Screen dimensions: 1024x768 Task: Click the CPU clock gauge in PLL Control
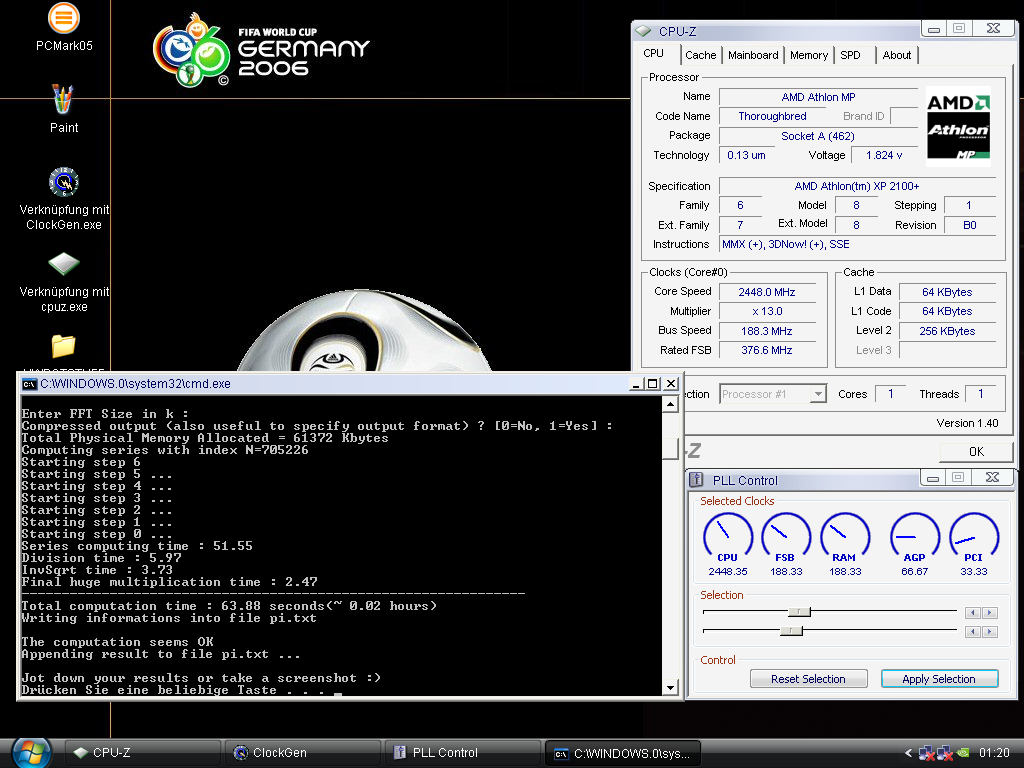point(728,537)
